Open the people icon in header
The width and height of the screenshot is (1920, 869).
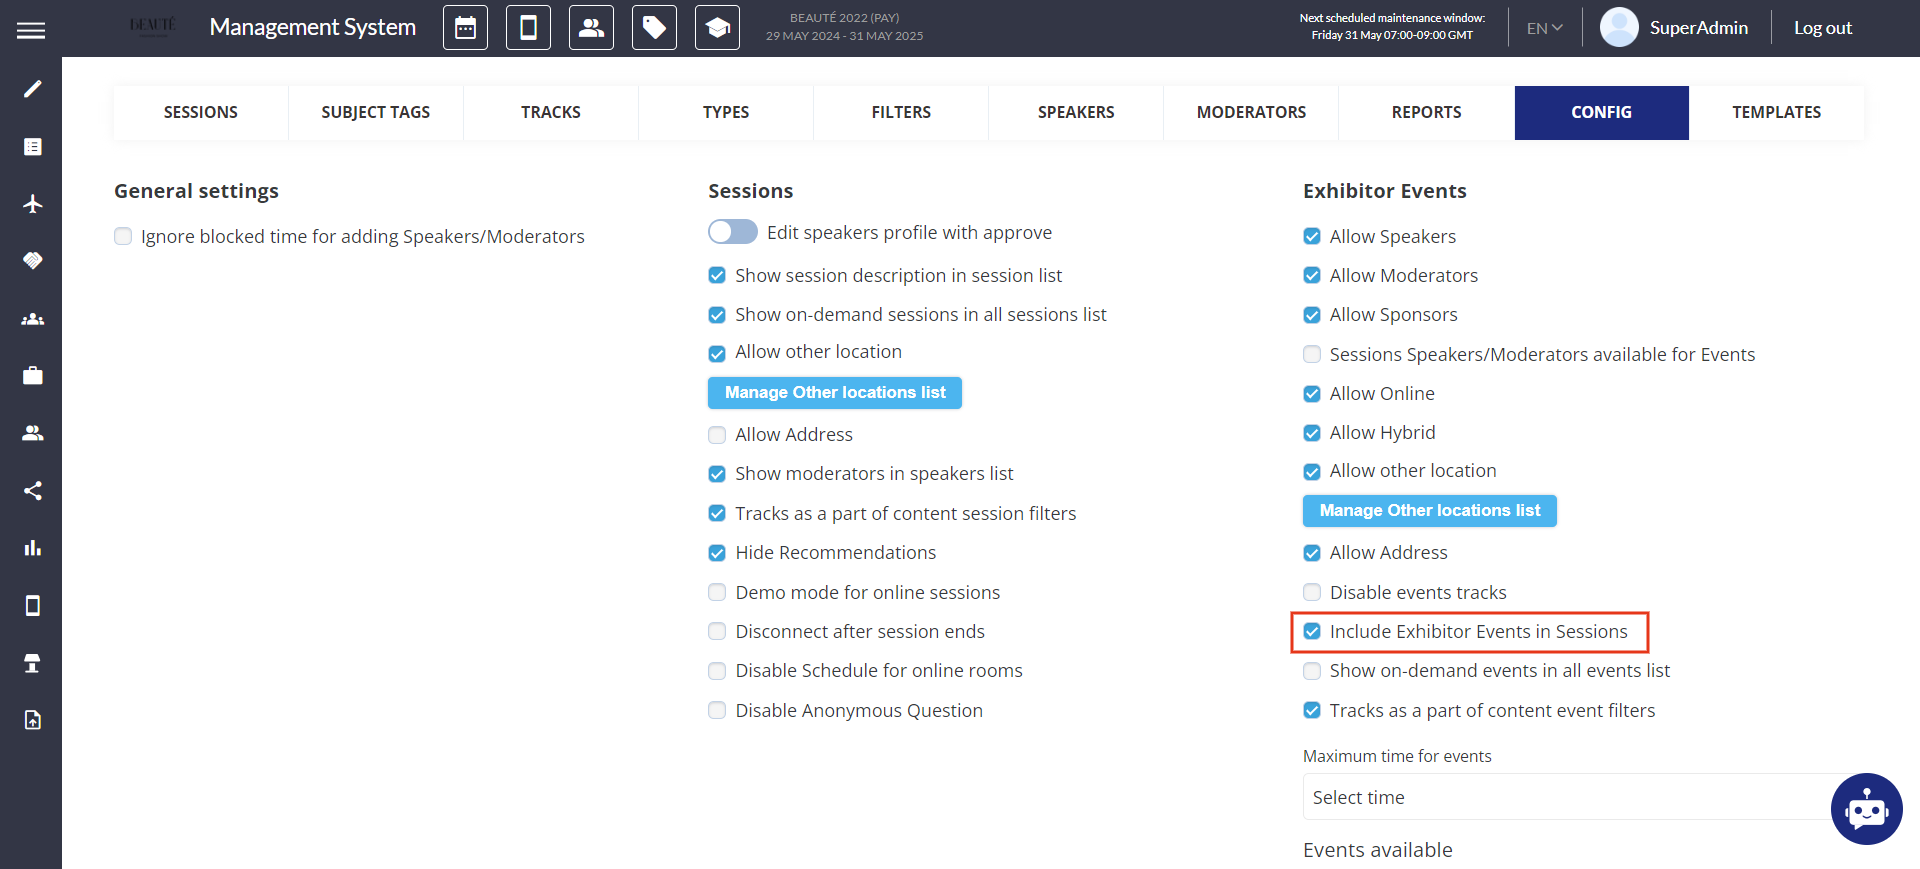(x=592, y=28)
